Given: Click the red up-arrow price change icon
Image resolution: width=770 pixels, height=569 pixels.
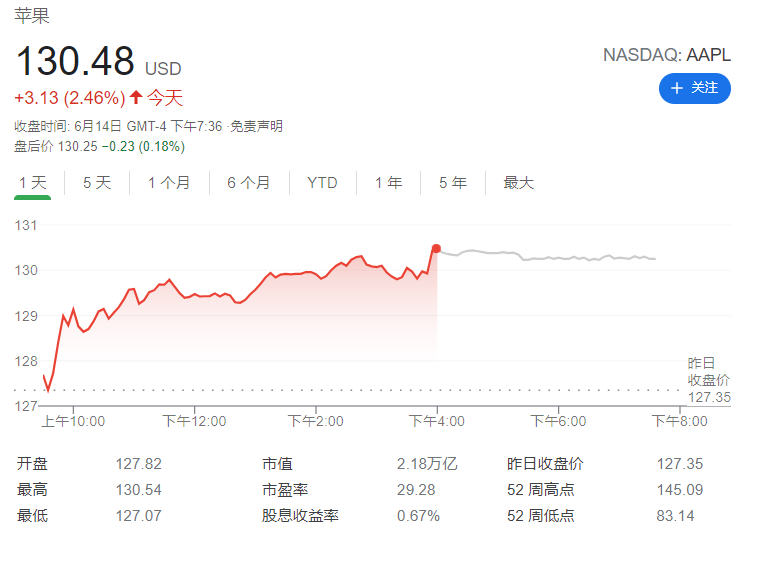Looking at the screenshot, I should point(136,98).
